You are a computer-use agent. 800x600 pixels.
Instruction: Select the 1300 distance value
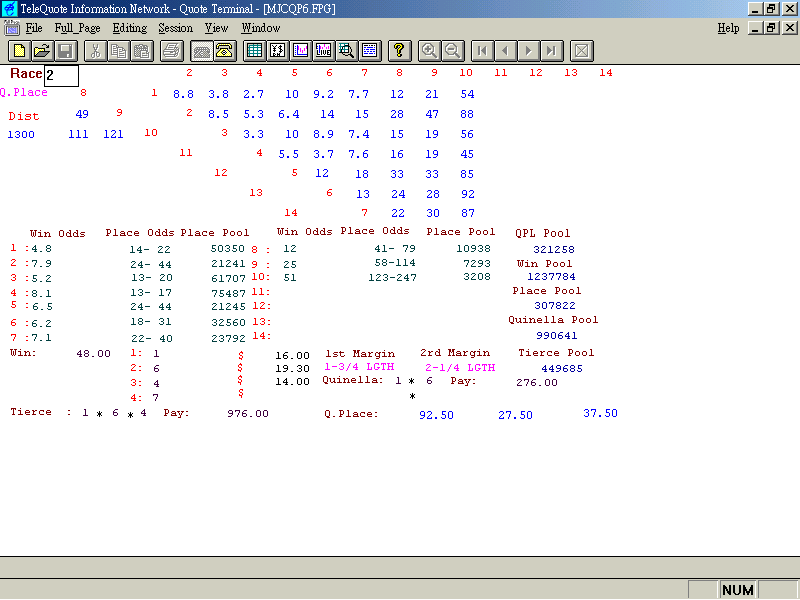point(21,135)
